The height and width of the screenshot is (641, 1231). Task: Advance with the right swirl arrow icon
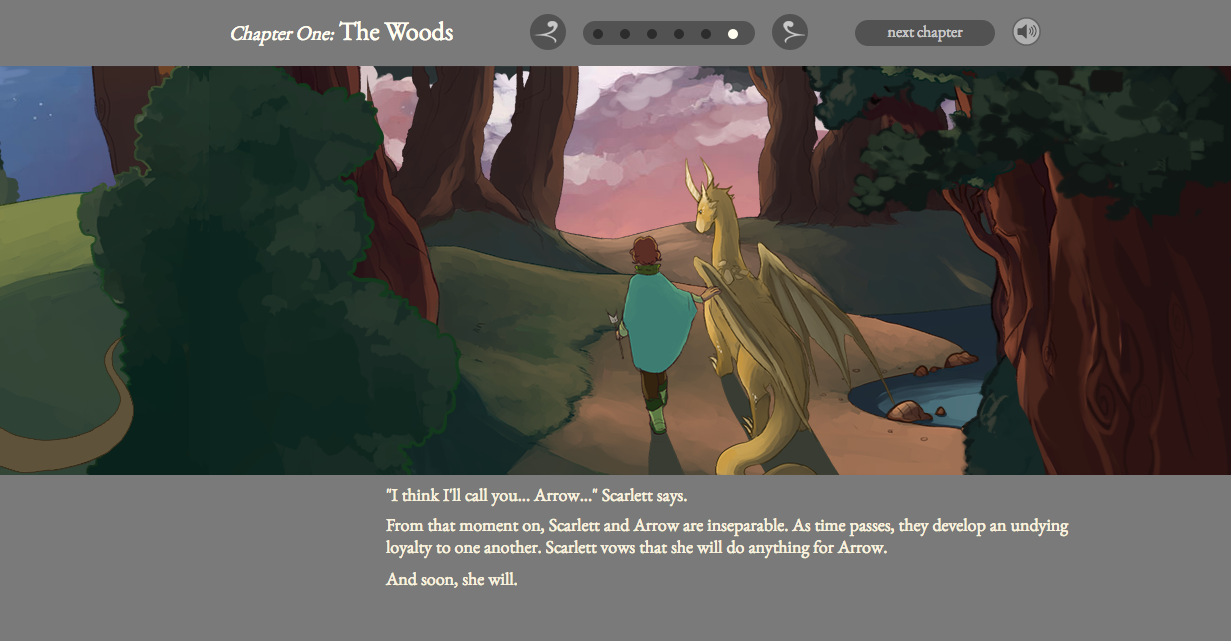coord(790,32)
